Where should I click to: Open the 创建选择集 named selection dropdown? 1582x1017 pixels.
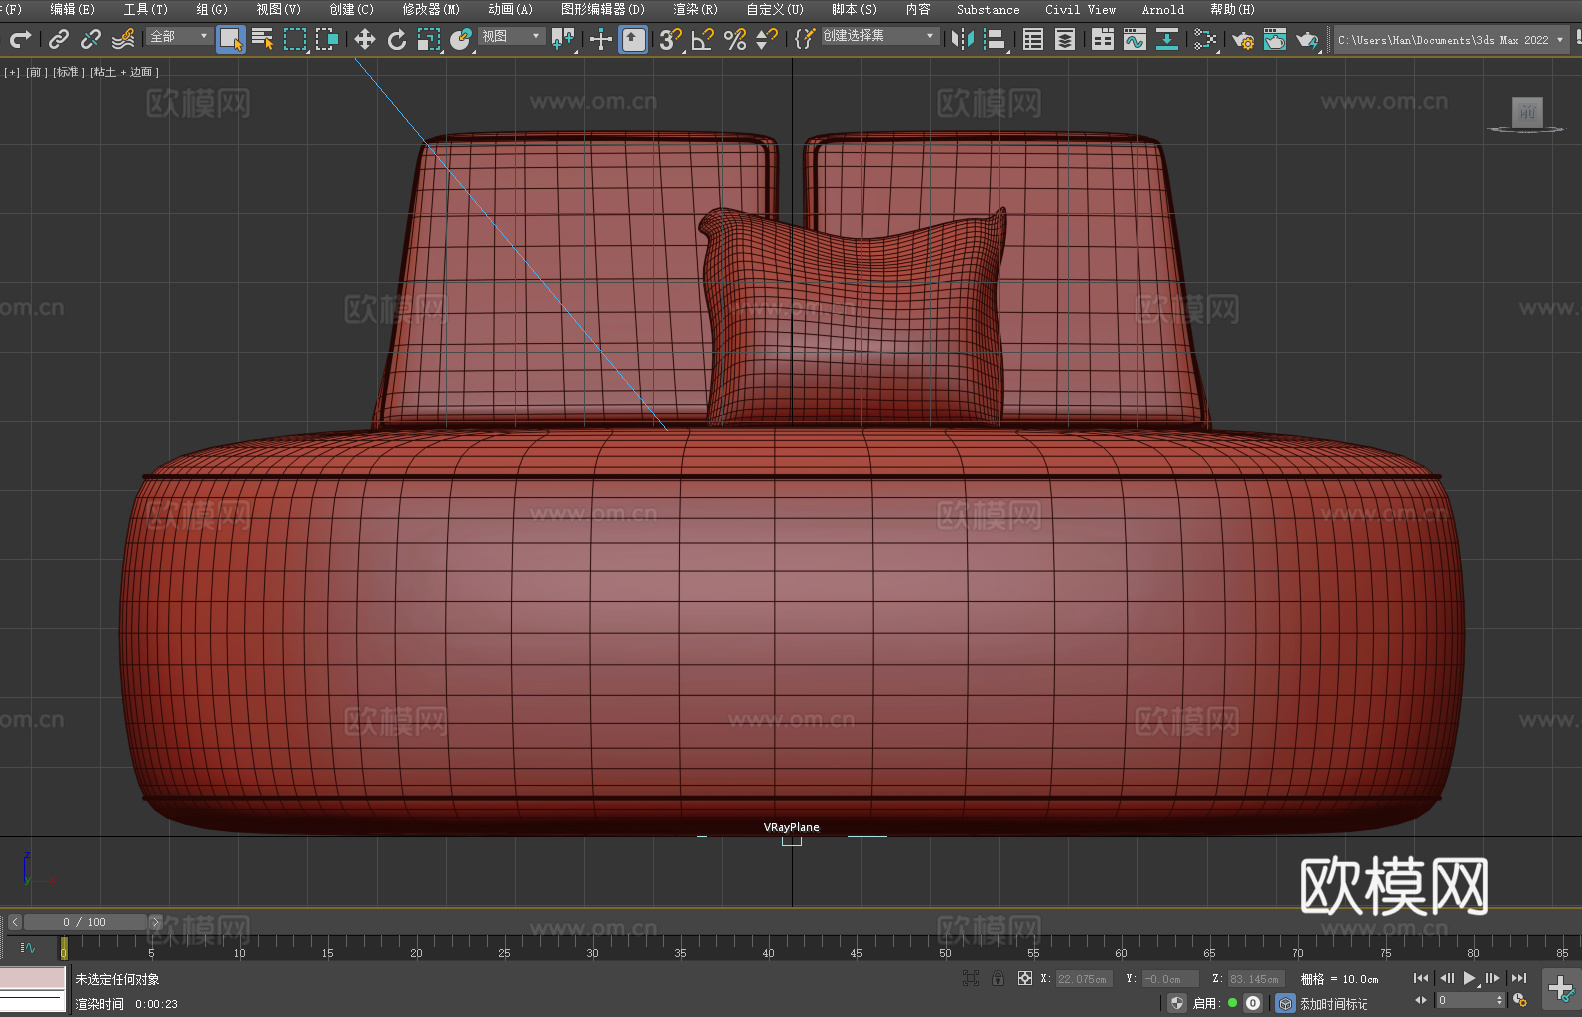(880, 36)
